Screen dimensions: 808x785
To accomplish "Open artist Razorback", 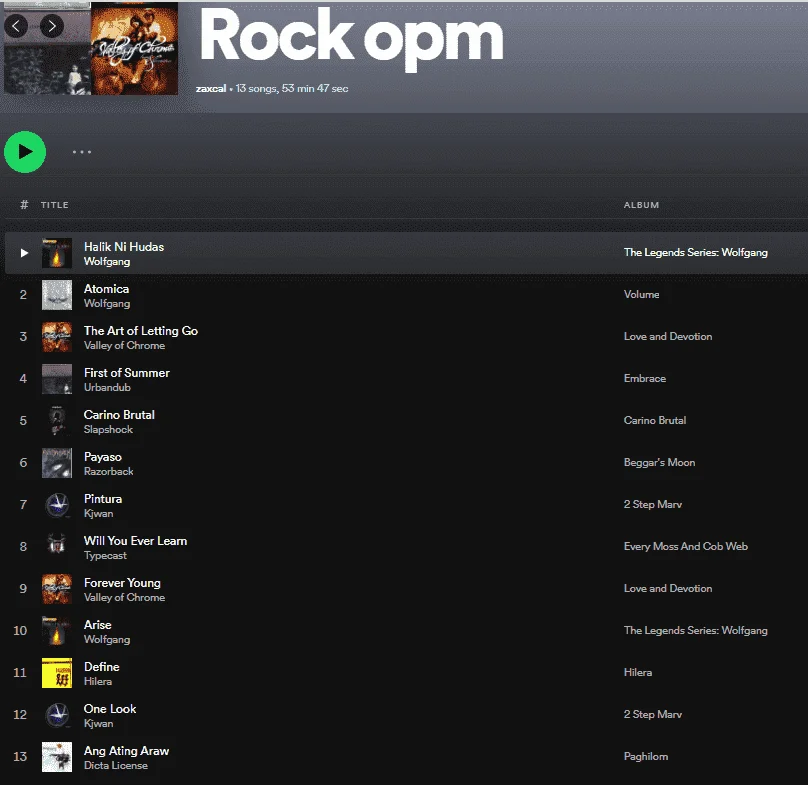I will coord(108,472).
